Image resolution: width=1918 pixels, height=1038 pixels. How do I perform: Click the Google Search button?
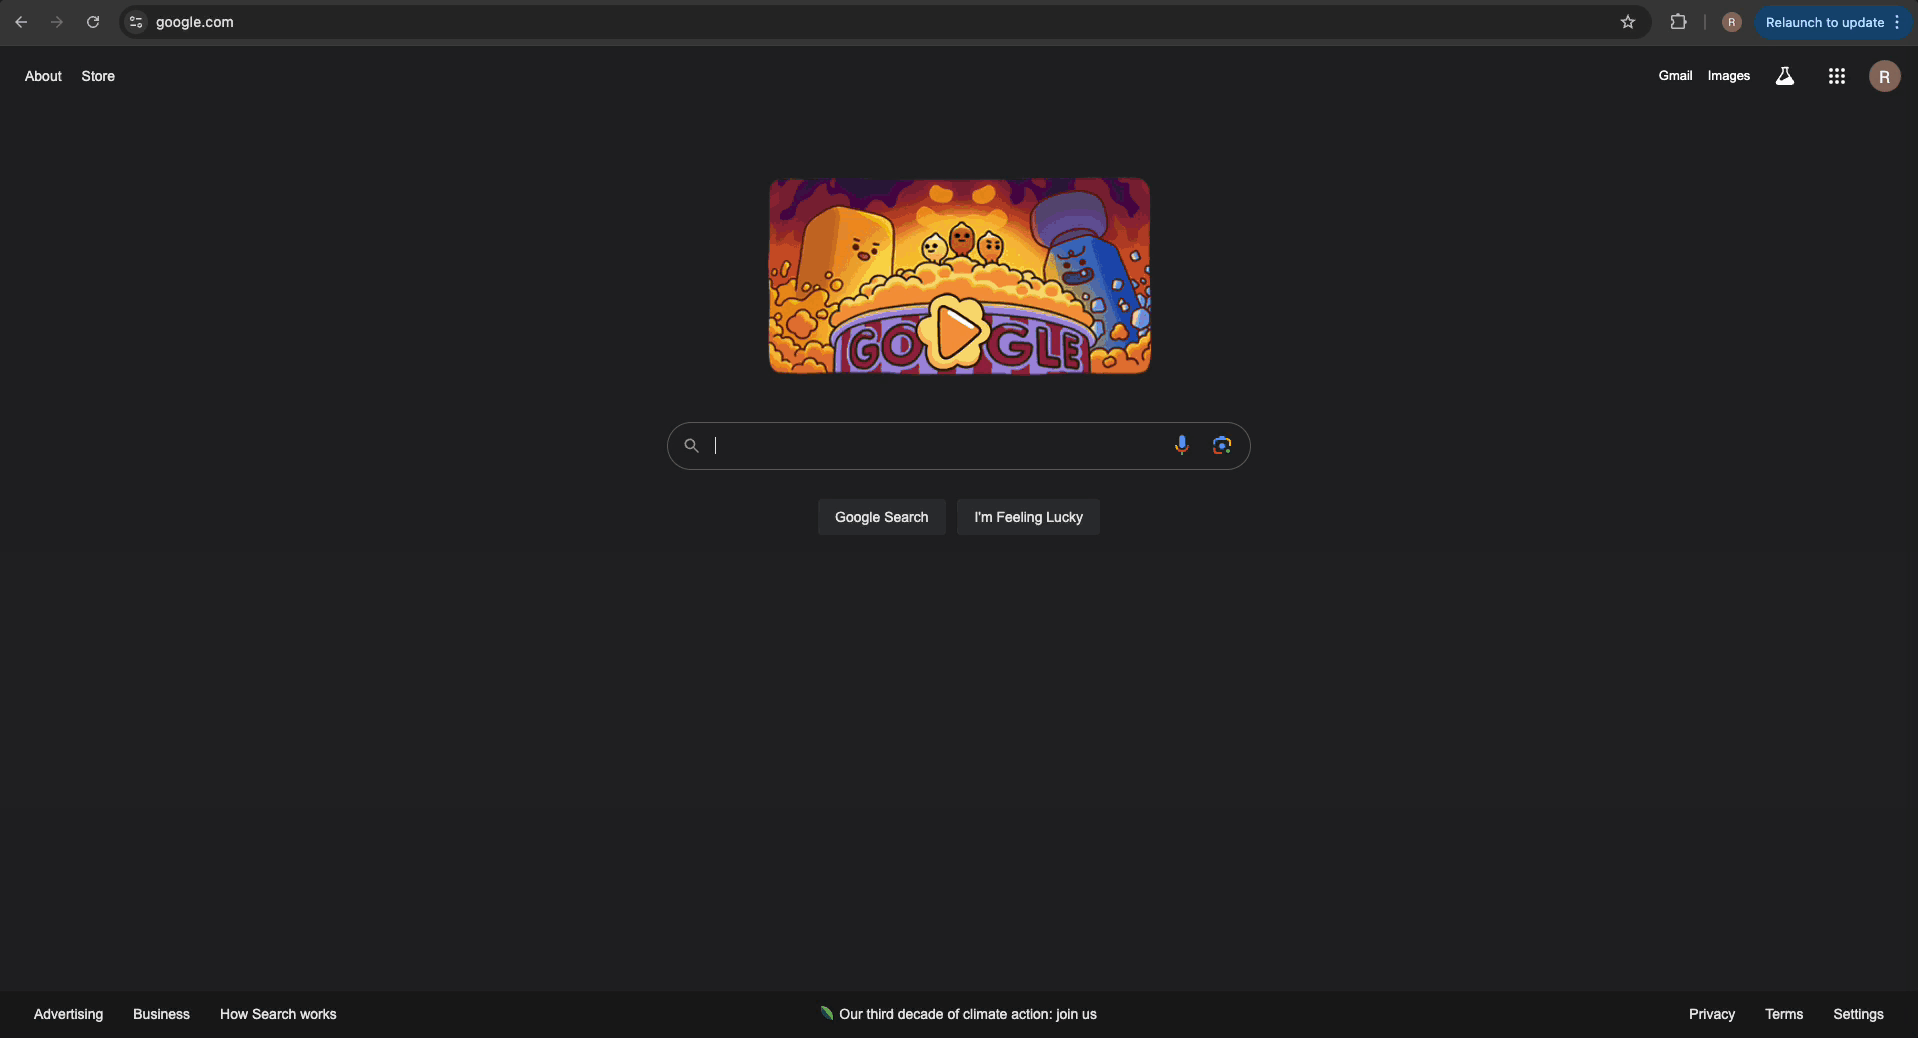[881, 517]
